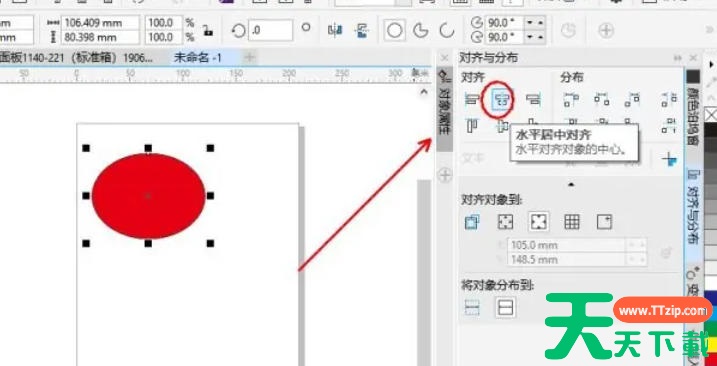Click docker add plus circle below 对象属性
Screen dimensions: 717x366
(445, 175)
